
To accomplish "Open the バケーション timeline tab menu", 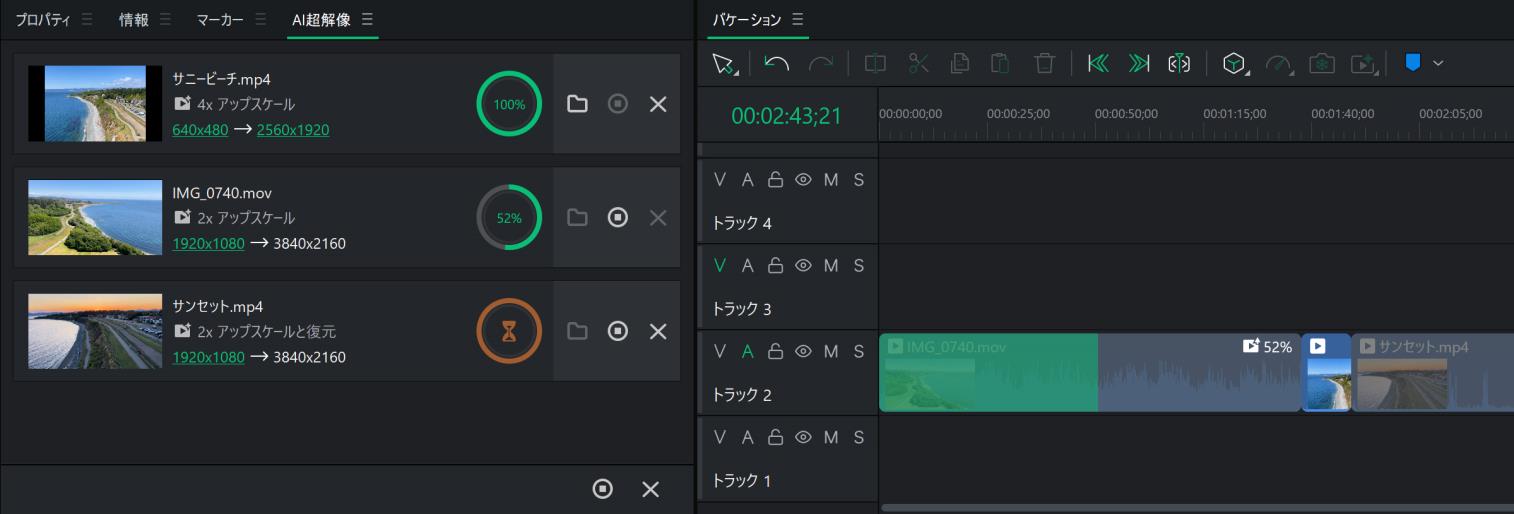I will [797, 20].
